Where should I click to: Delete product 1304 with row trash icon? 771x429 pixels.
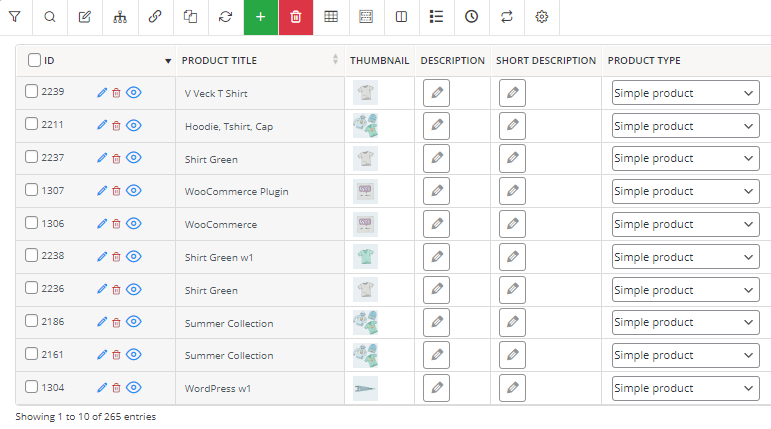coord(116,388)
